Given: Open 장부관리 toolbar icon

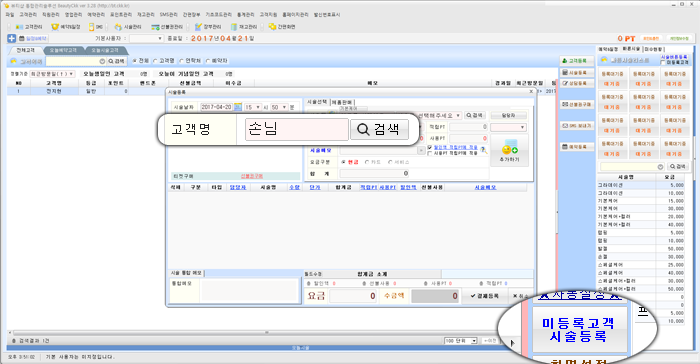Looking at the screenshot, I should [208, 27].
